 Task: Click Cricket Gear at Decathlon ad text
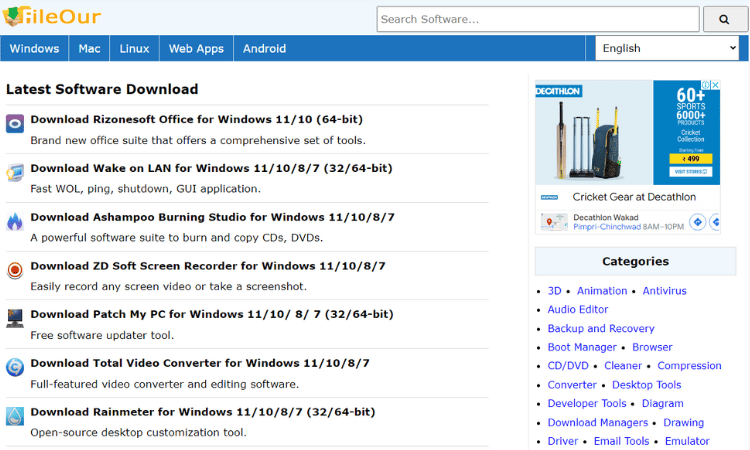(634, 197)
